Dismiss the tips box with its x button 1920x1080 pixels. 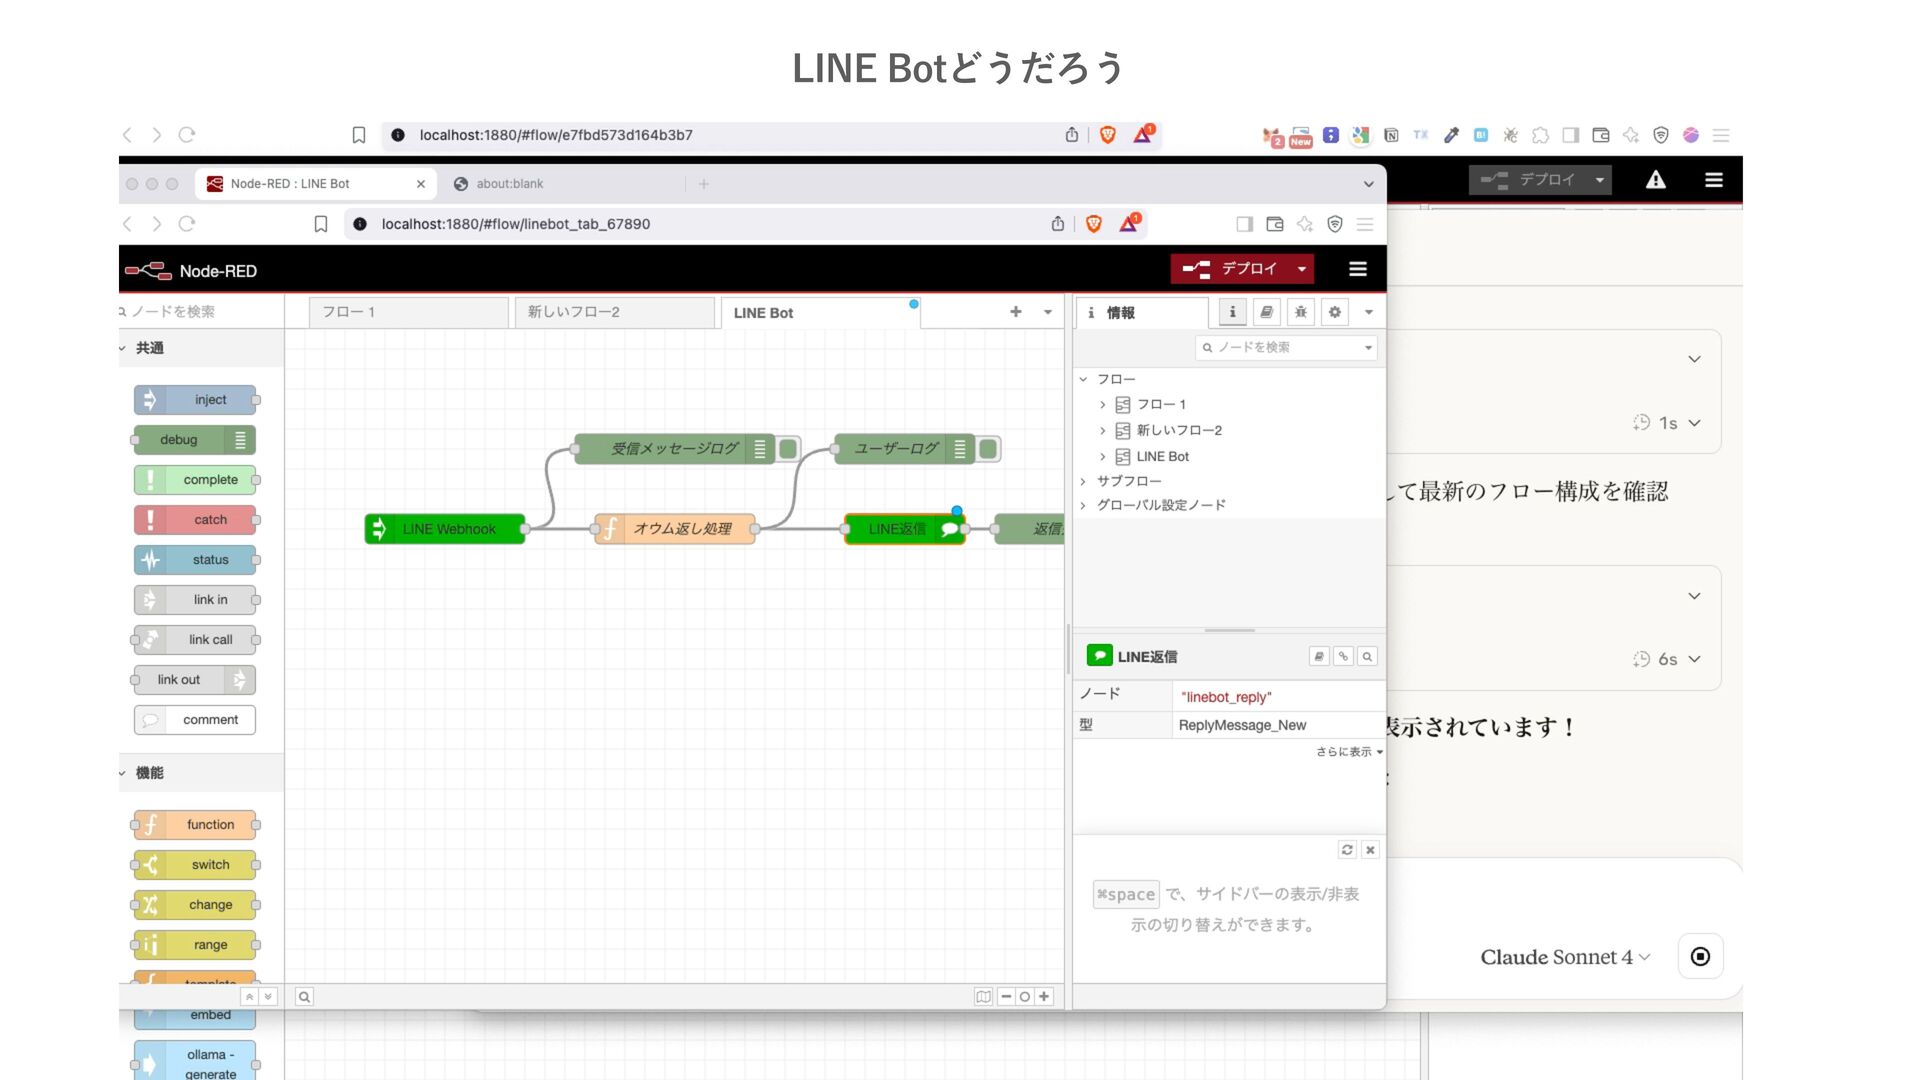point(1370,849)
